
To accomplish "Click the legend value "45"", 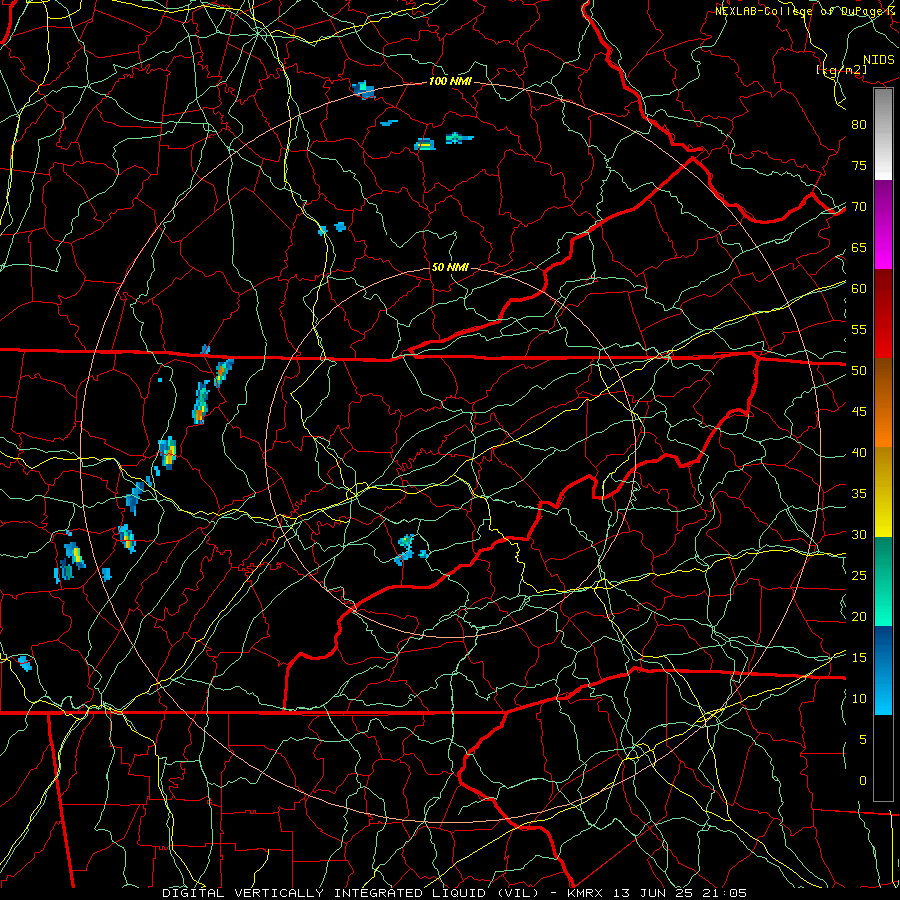I will tap(859, 412).
